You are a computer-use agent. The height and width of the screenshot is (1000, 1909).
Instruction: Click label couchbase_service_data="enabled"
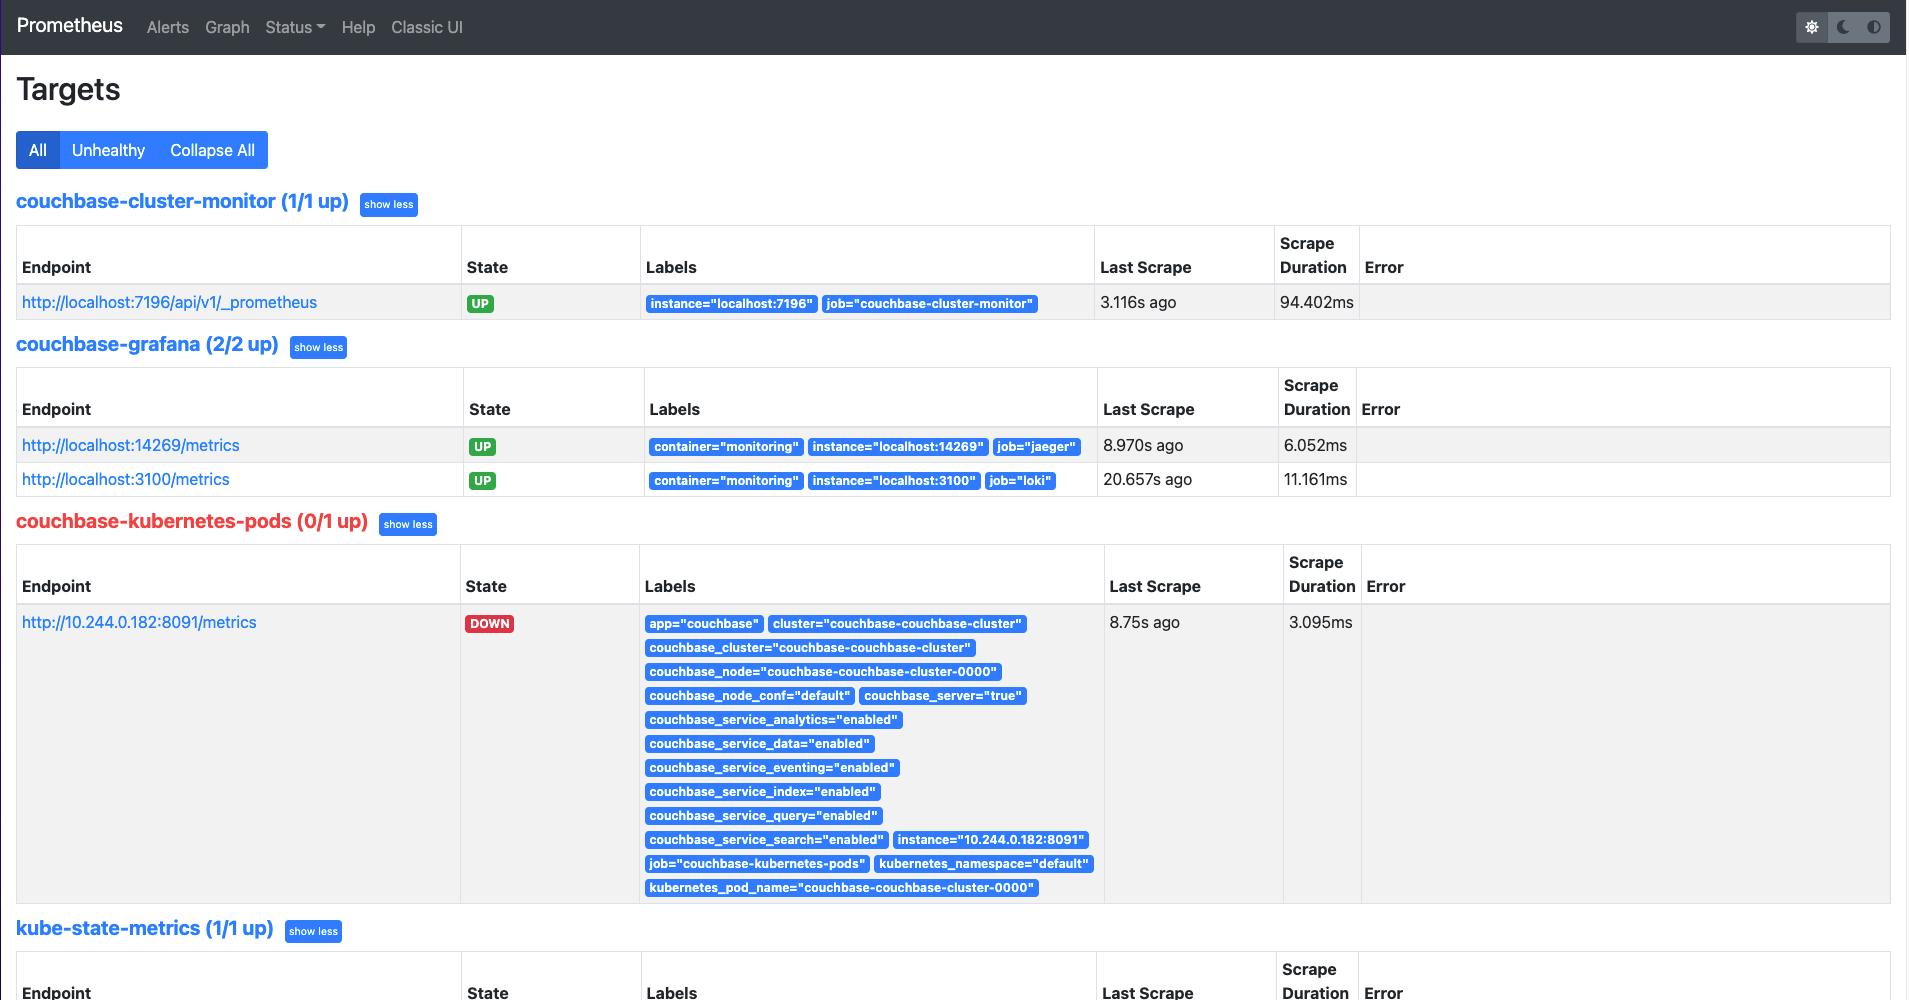click(760, 744)
